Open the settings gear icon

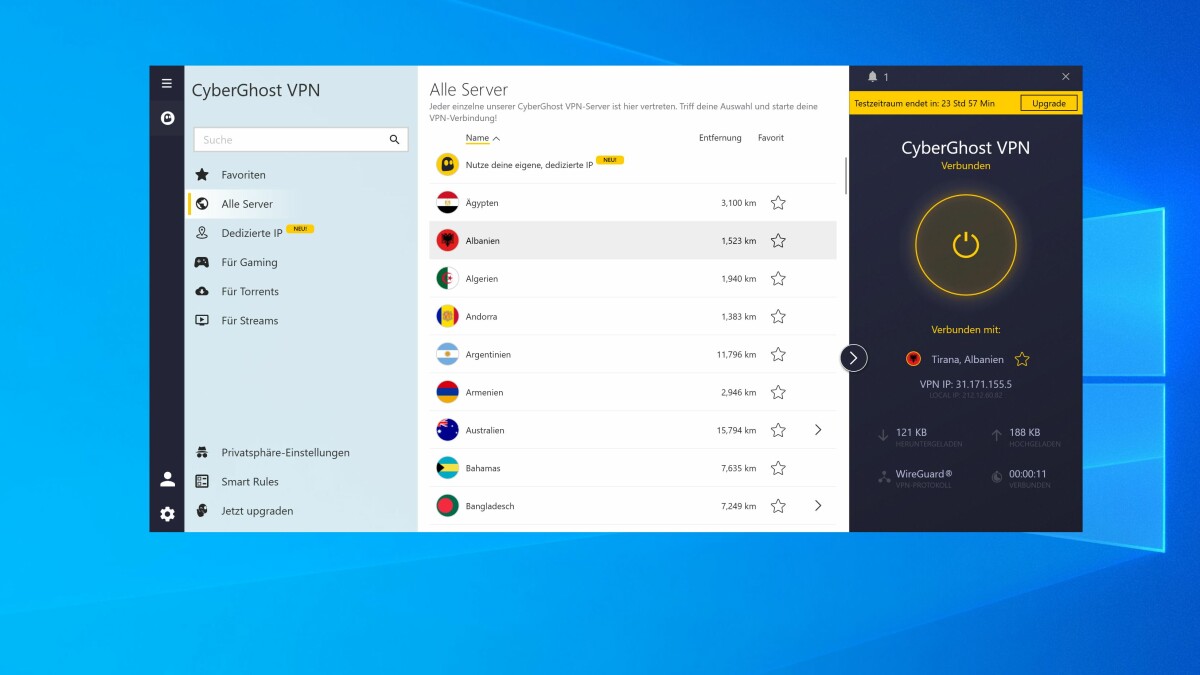pos(167,514)
